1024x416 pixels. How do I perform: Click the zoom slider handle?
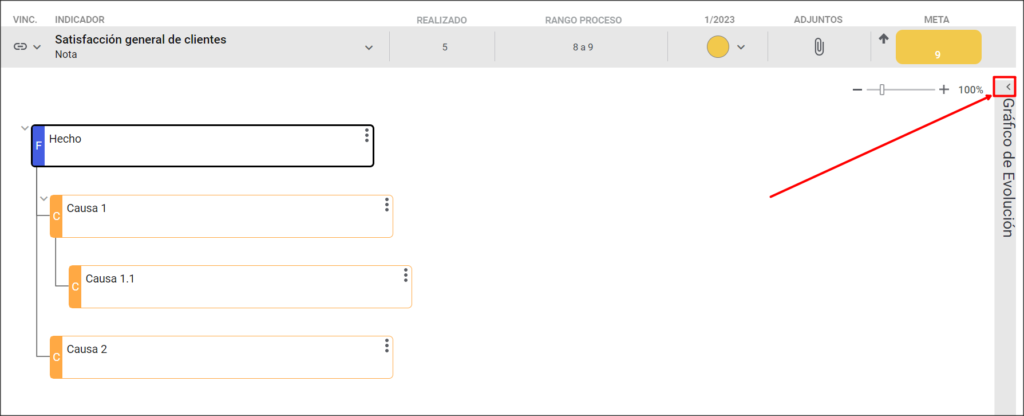pyautogui.click(x=882, y=89)
